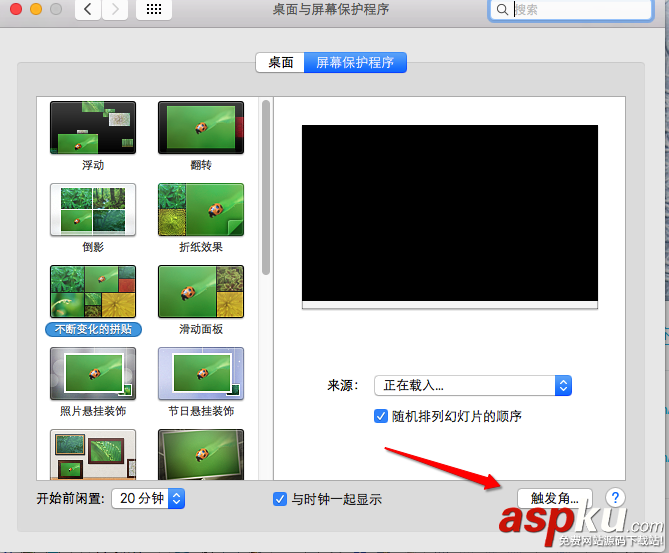This screenshot has width=669, height=553.
Task: Switch to the 屏幕保护程序 tab
Action: [355, 62]
